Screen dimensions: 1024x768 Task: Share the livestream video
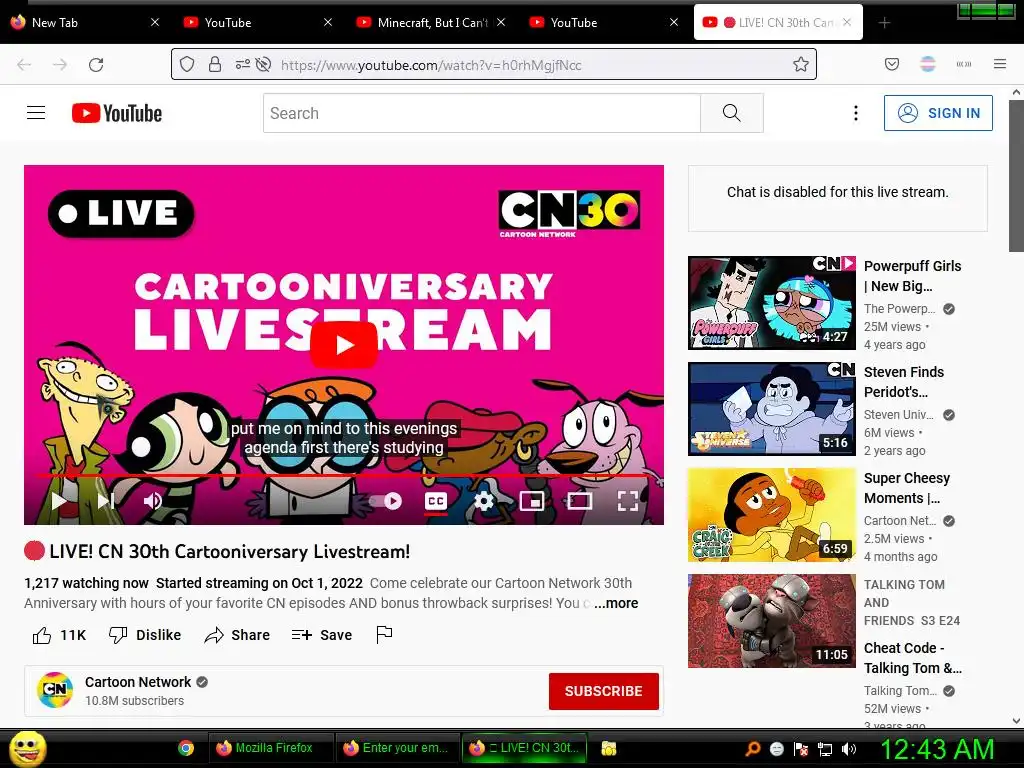[x=236, y=635]
